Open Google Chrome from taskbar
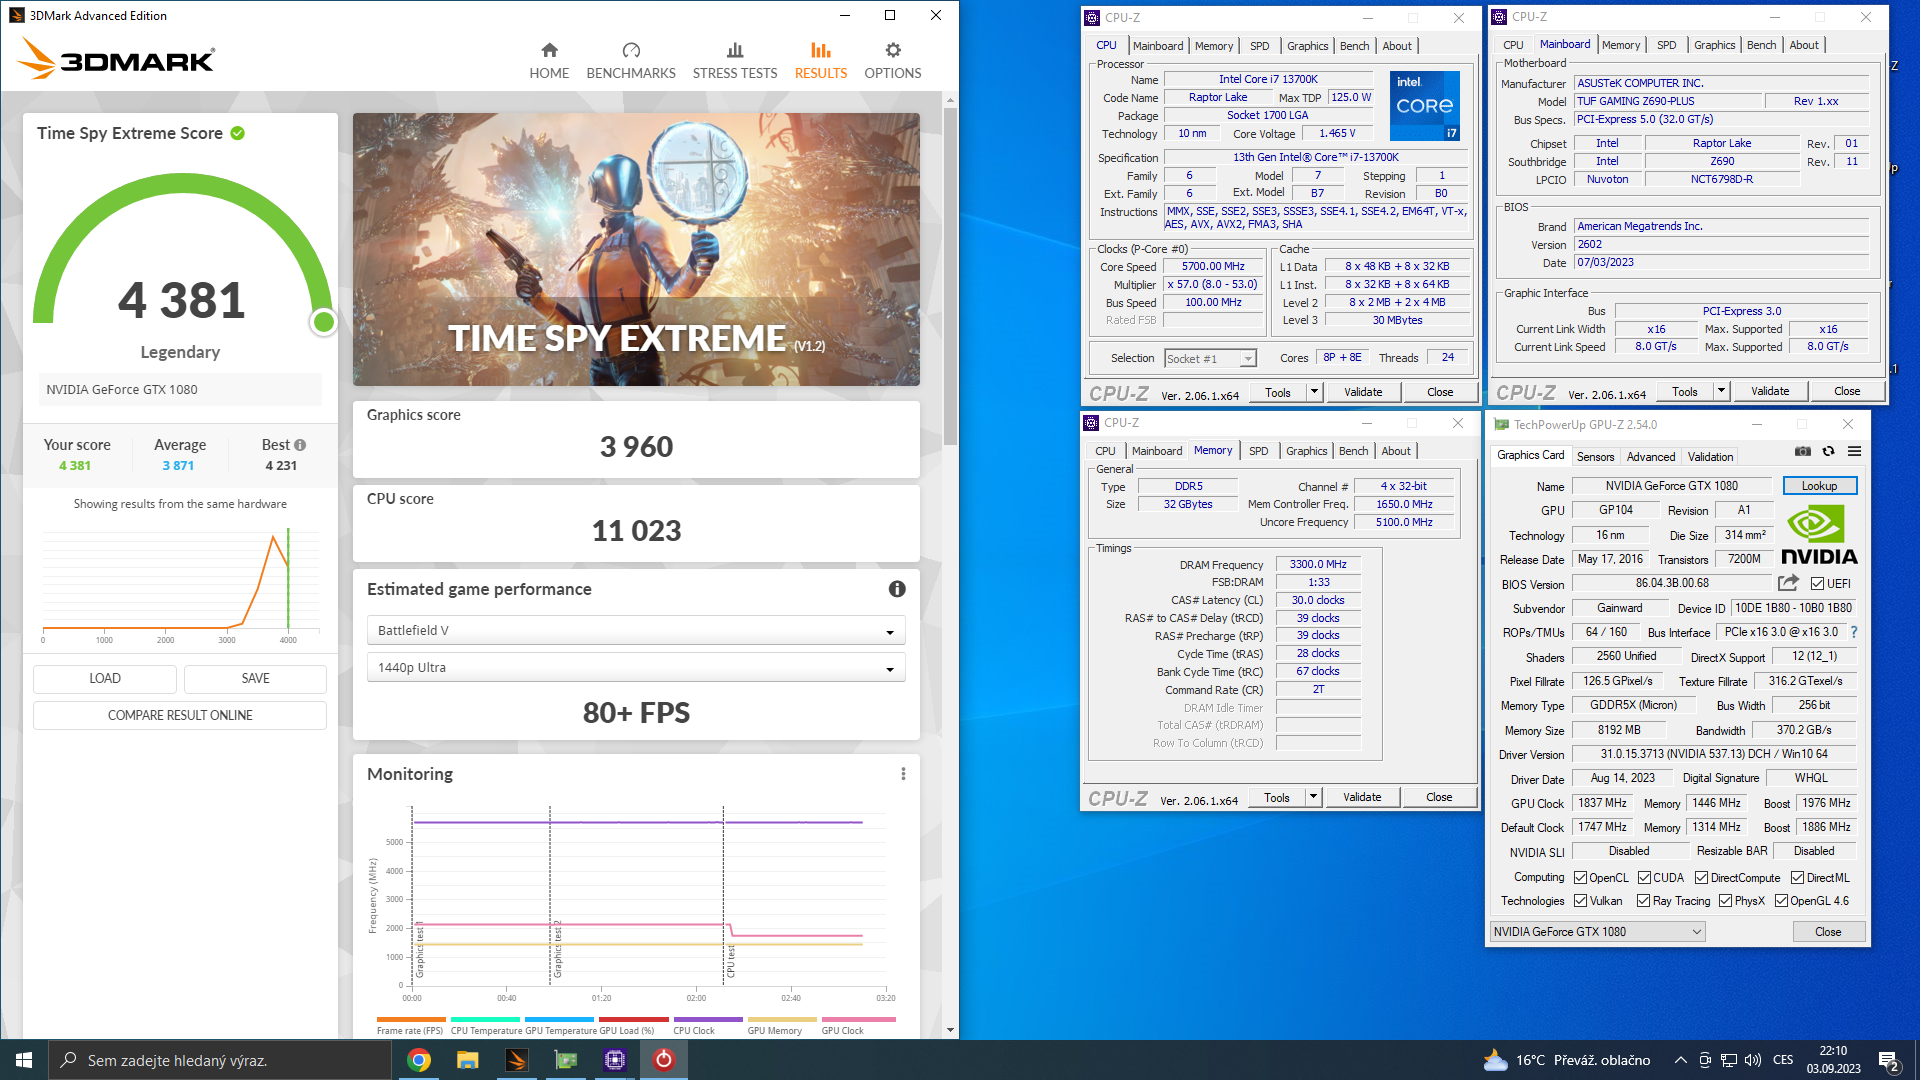Screen dimensions: 1920x1080 (419, 1060)
